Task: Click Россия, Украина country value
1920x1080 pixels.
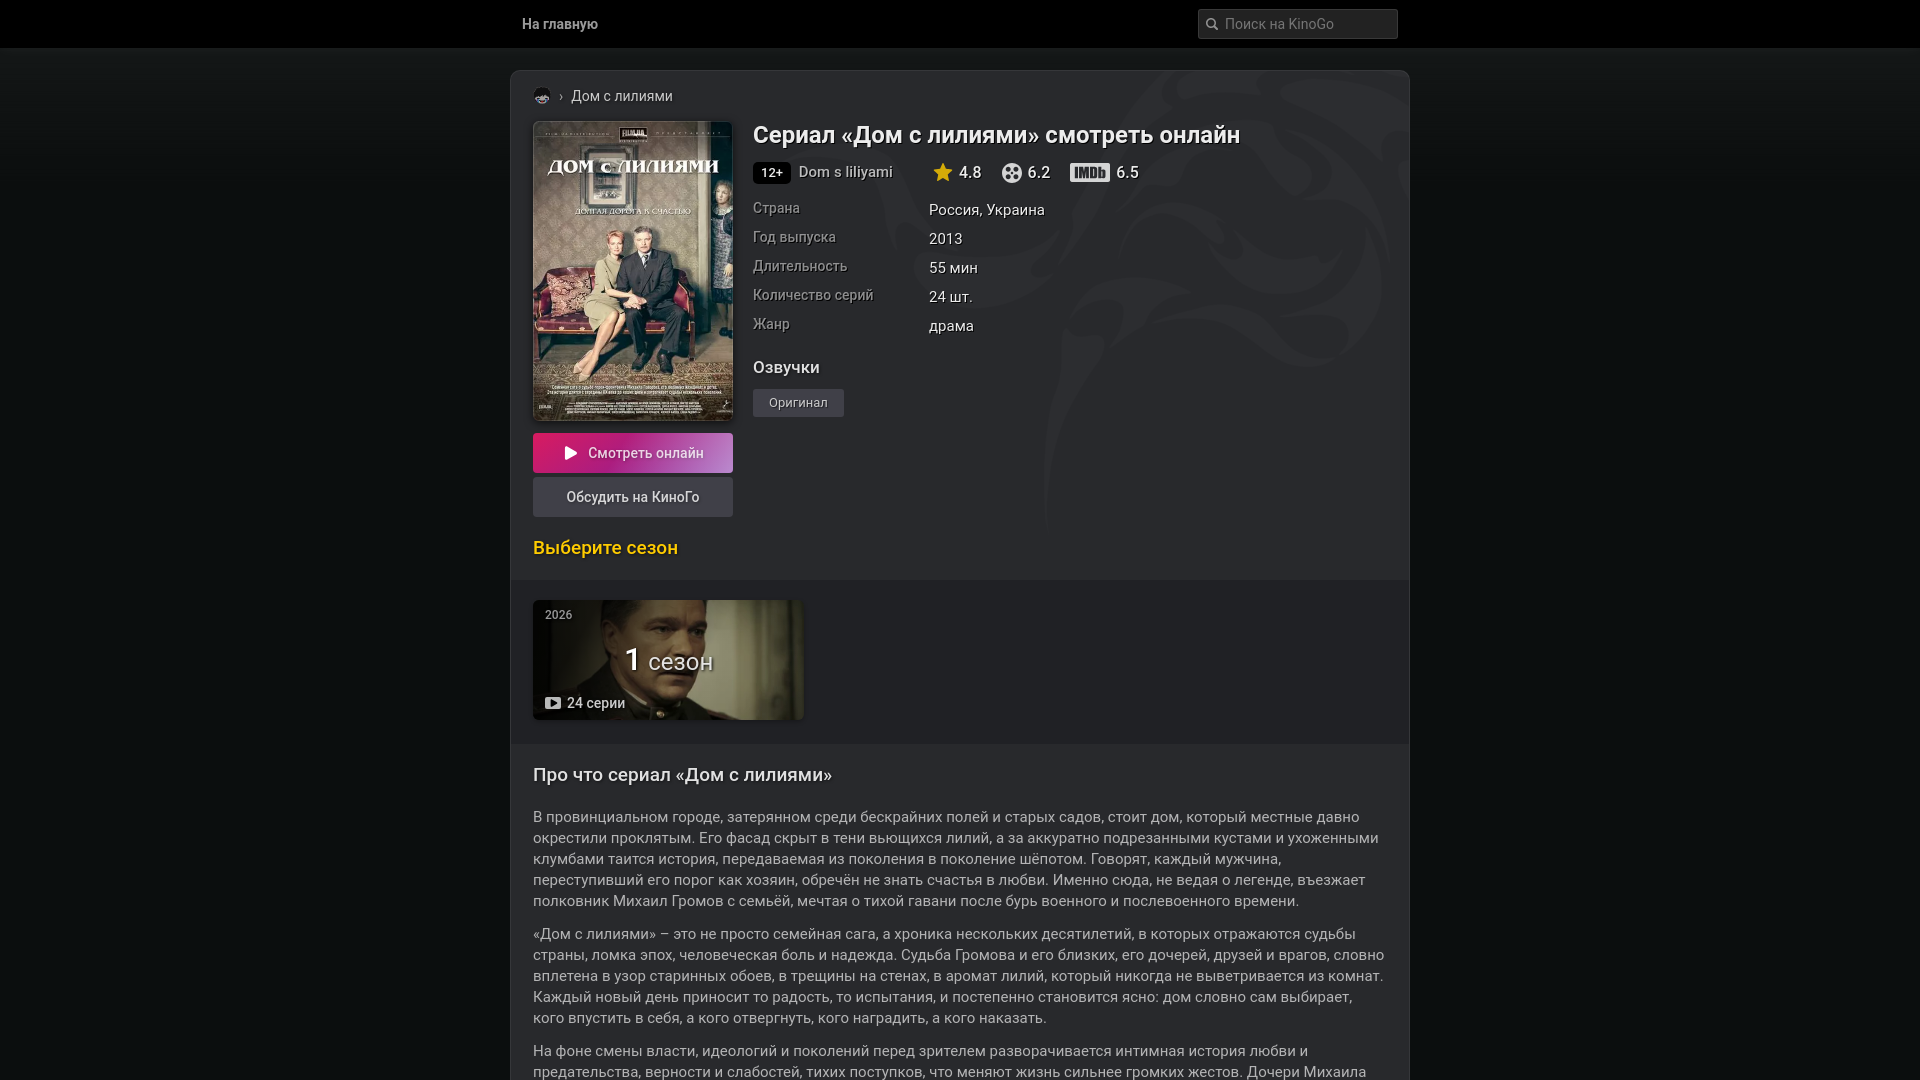Action: [987, 210]
